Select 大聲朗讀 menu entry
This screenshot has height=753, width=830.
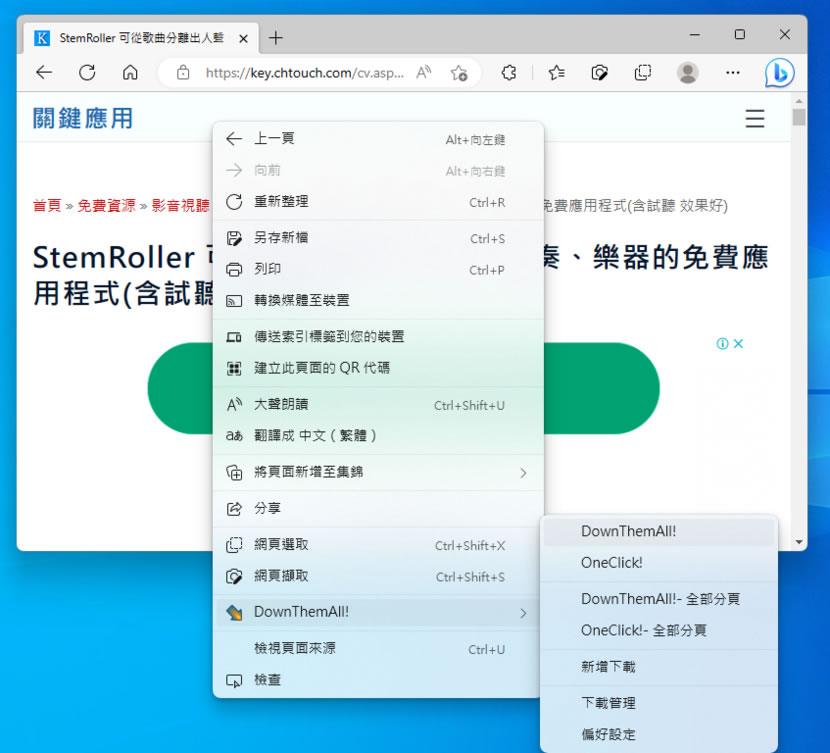(x=378, y=405)
